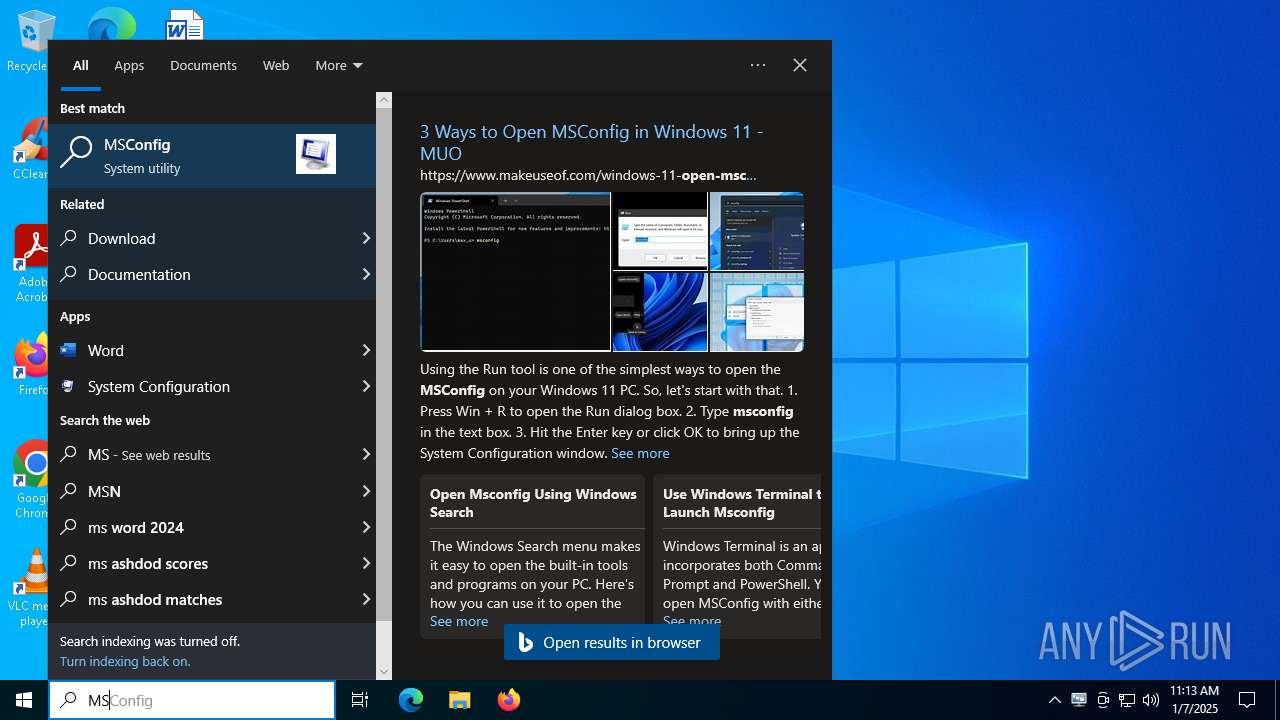1280x720 pixels.
Task: Open the search options ellipsis menu
Action: pos(758,65)
